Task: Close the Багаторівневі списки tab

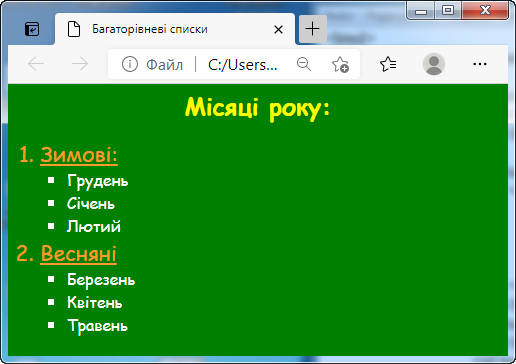Action: coord(278,30)
